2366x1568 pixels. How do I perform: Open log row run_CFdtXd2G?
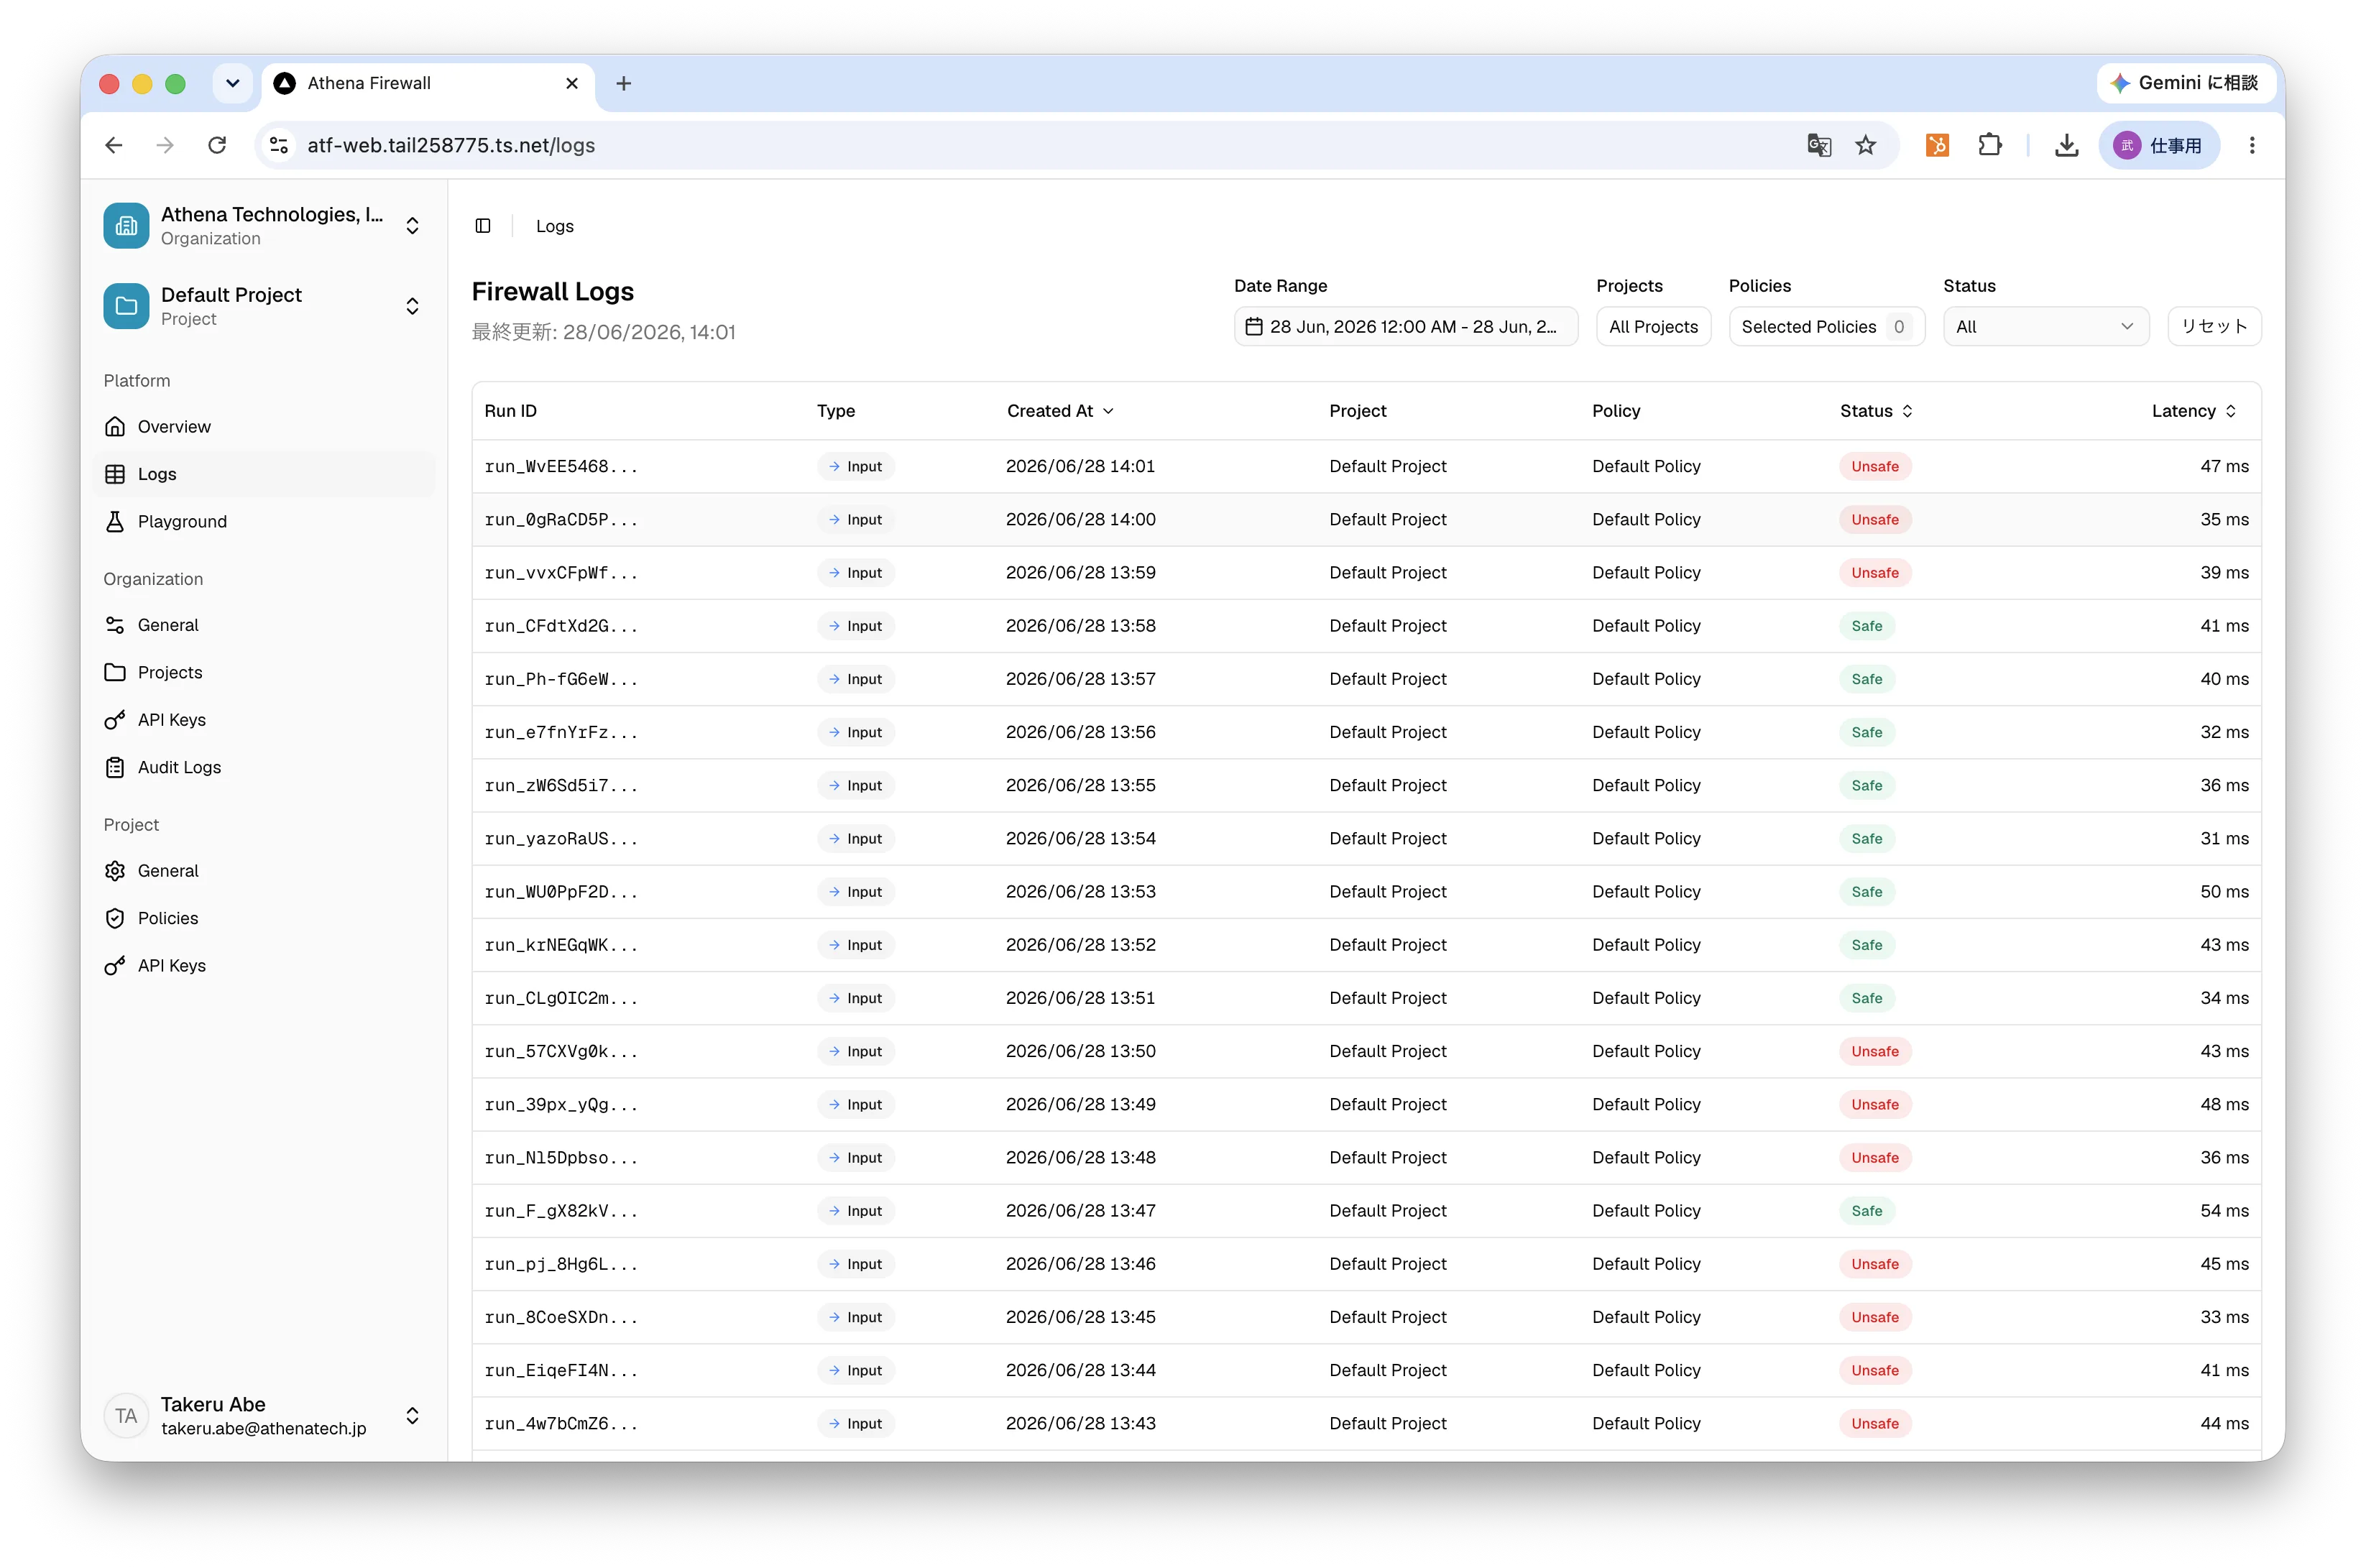pos(1366,626)
